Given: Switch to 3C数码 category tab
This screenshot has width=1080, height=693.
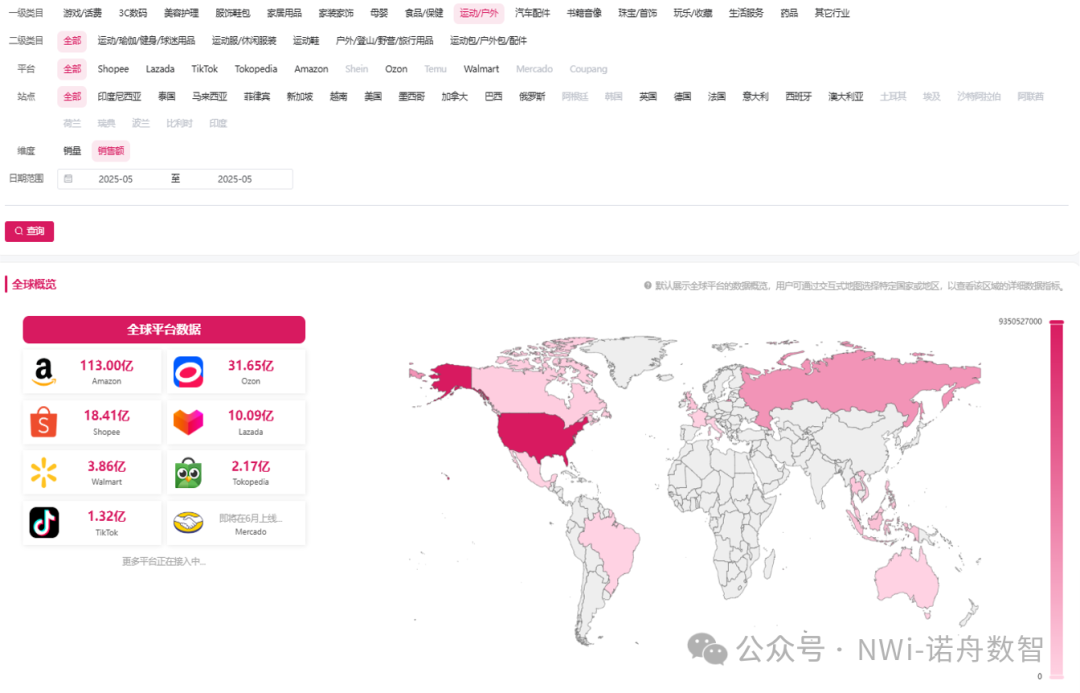Looking at the screenshot, I should (132, 13).
